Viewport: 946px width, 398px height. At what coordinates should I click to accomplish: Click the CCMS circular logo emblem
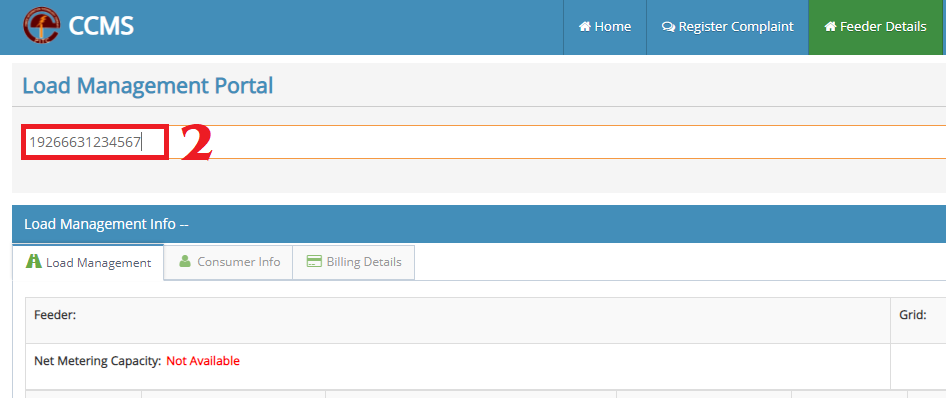[x=42, y=25]
